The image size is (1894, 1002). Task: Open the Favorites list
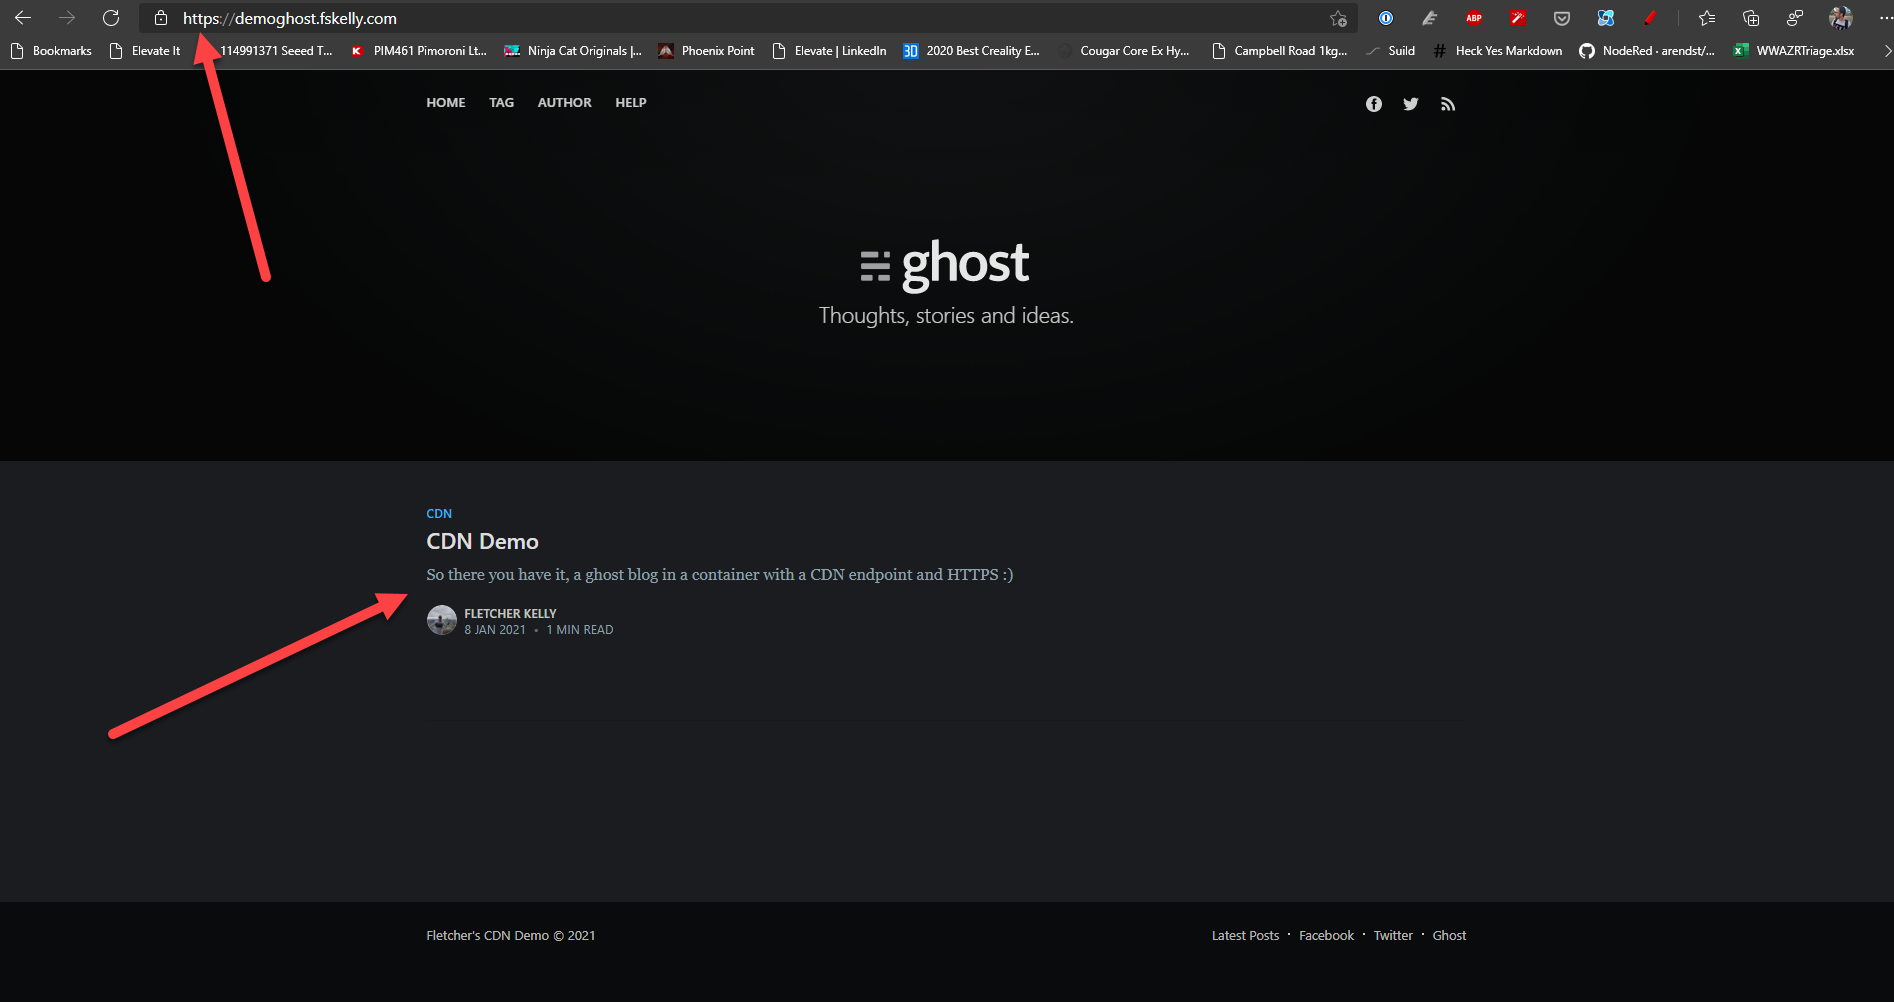click(x=1707, y=18)
